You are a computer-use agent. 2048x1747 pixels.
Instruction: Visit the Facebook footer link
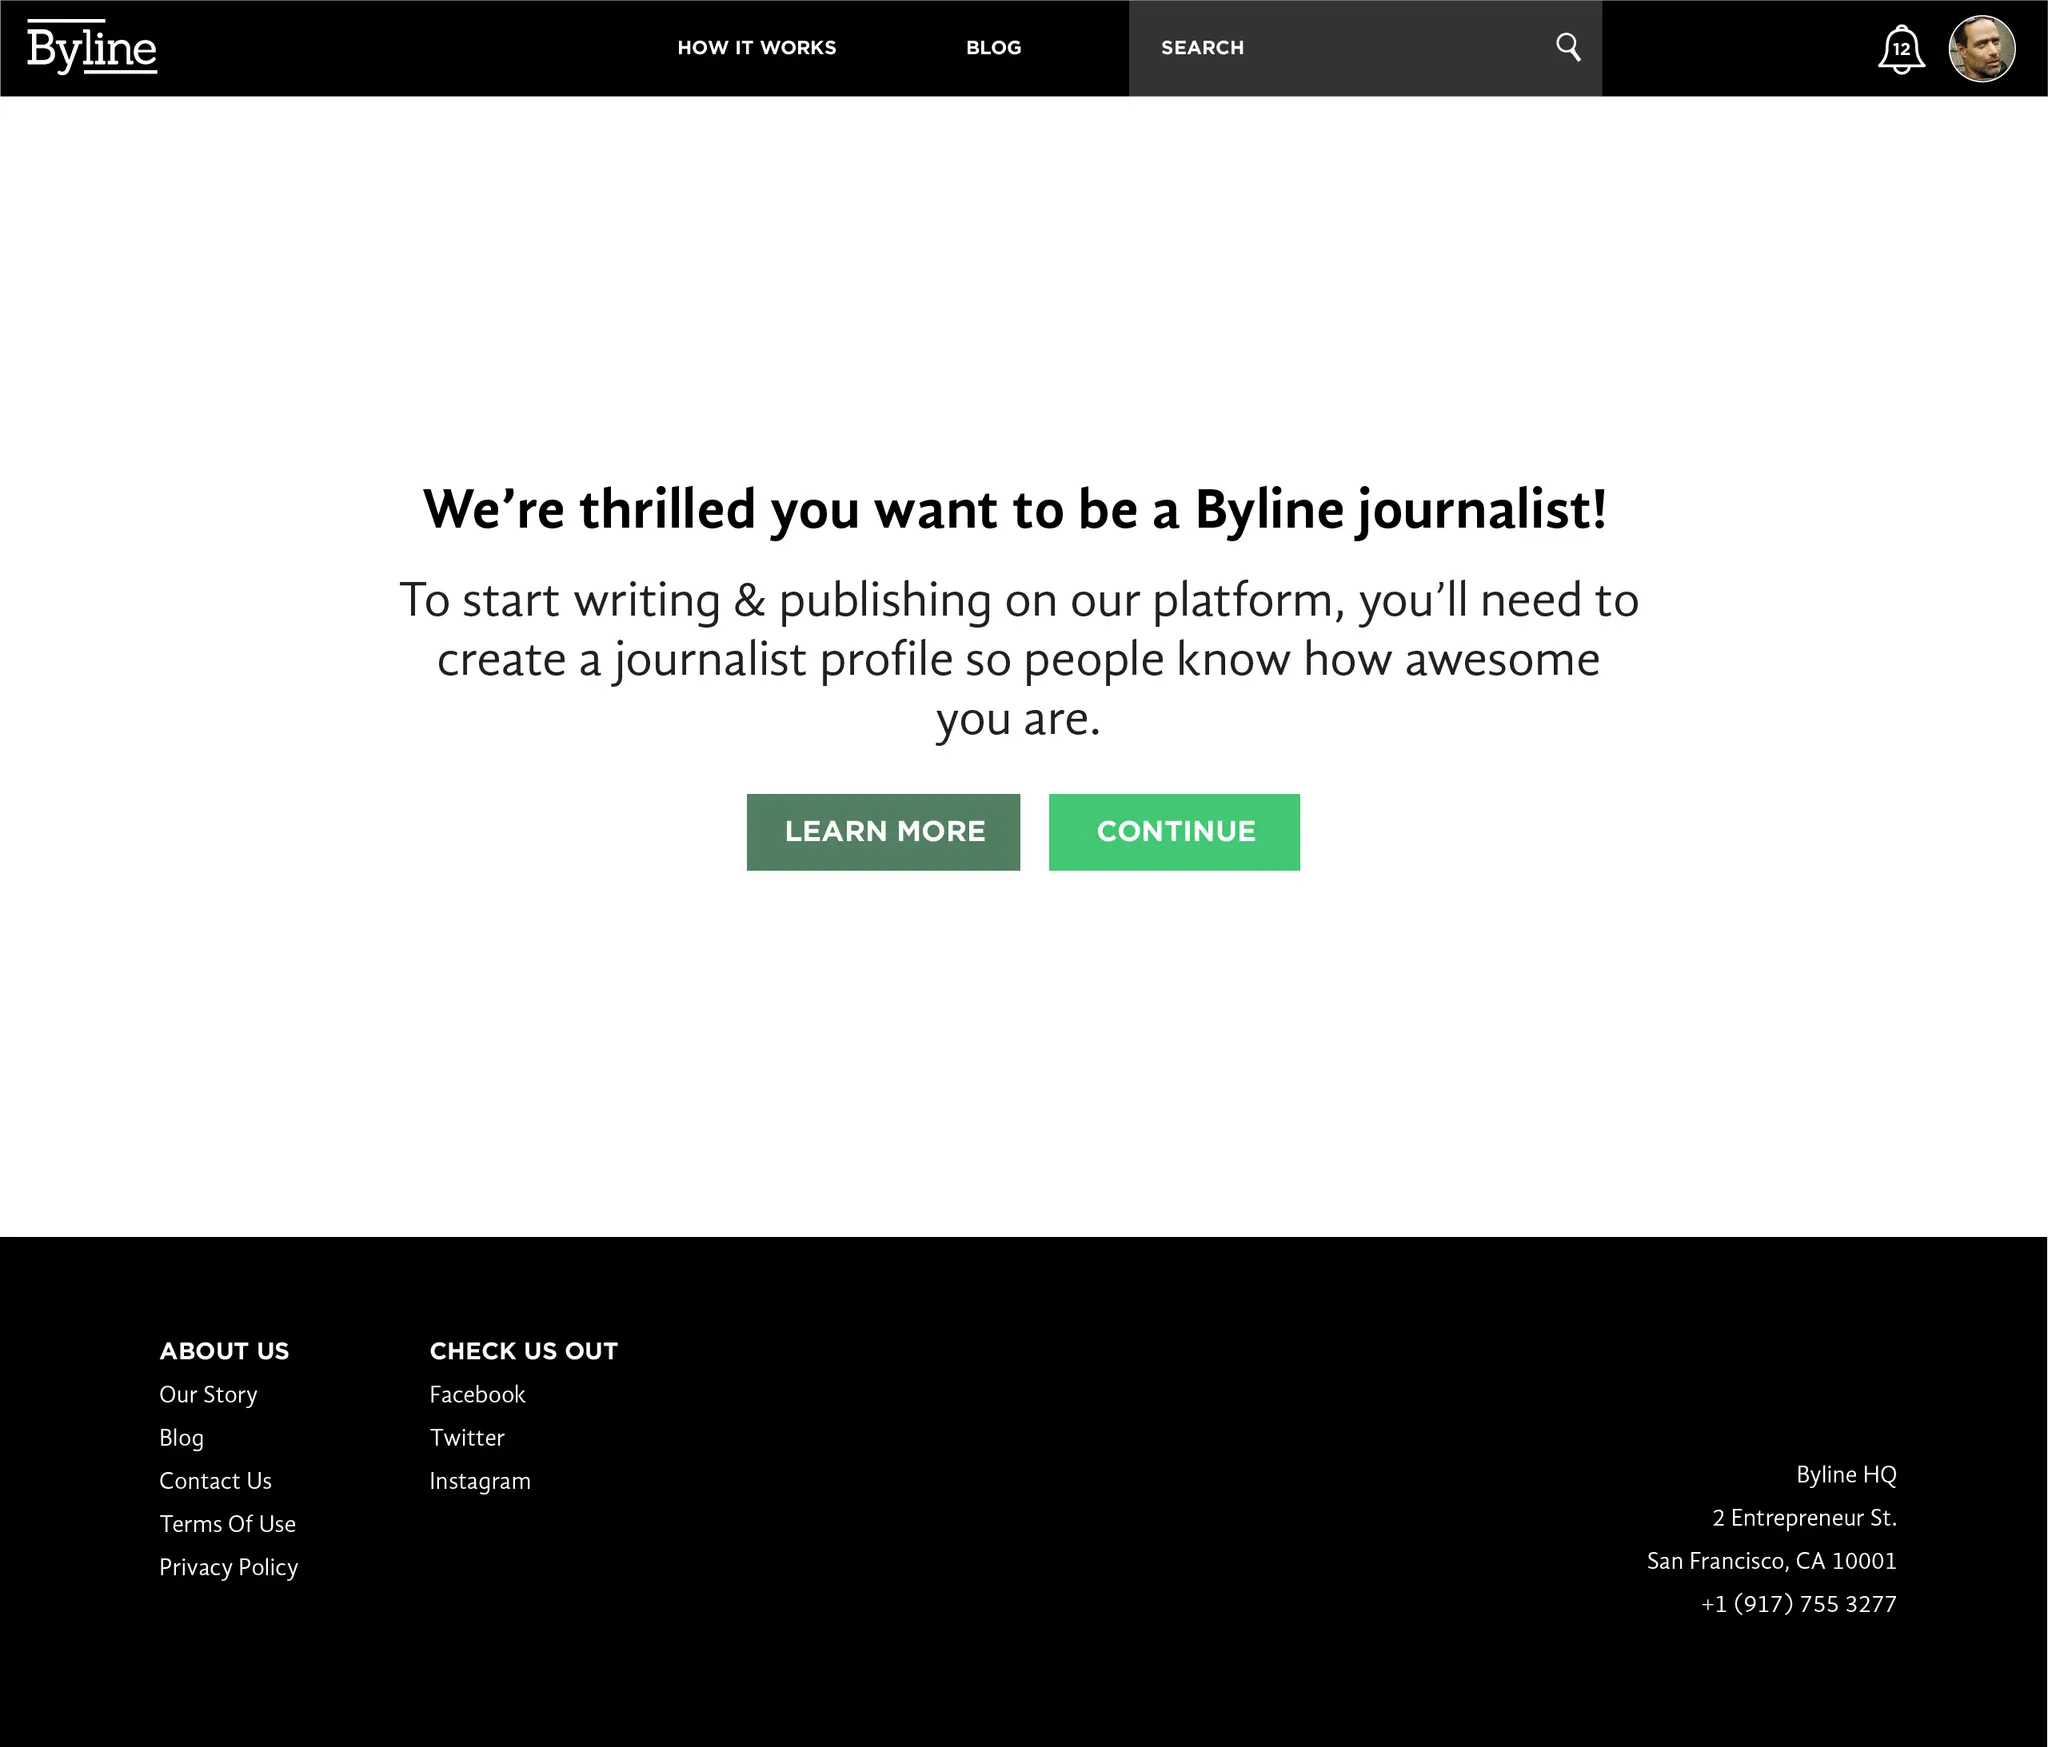click(x=477, y=1394)
